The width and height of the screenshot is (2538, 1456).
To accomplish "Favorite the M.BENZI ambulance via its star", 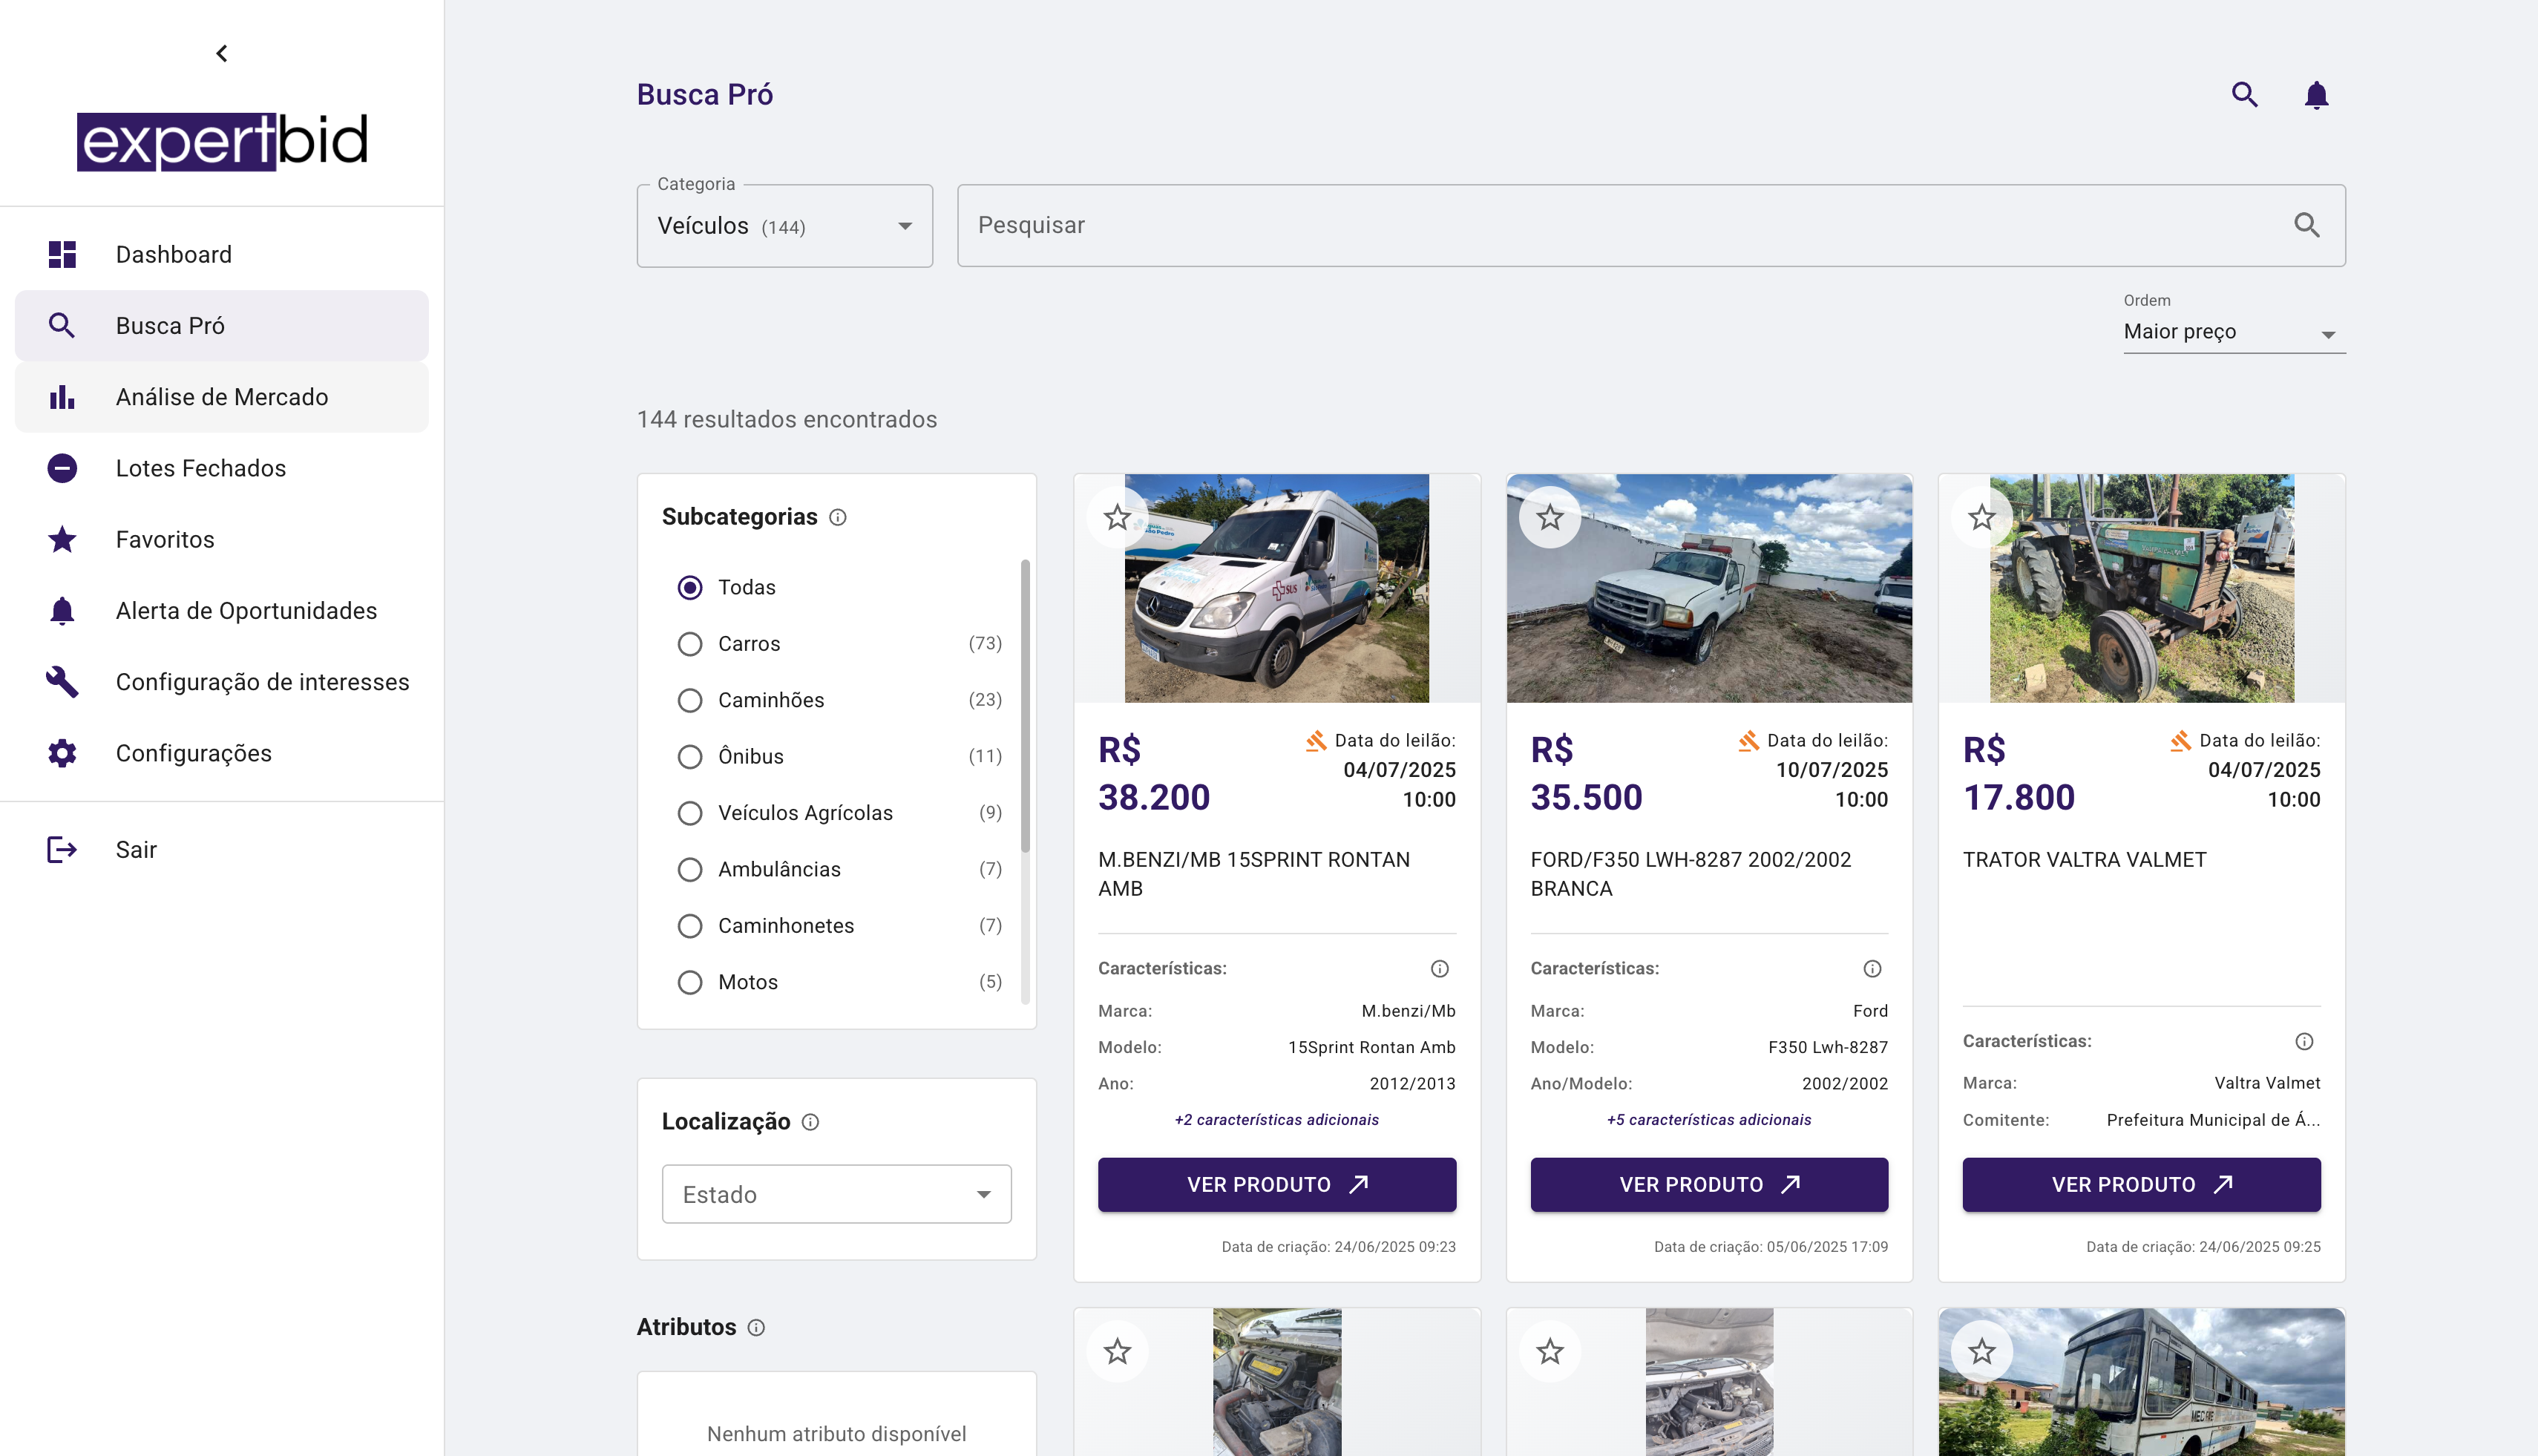I will (1118, 517).
